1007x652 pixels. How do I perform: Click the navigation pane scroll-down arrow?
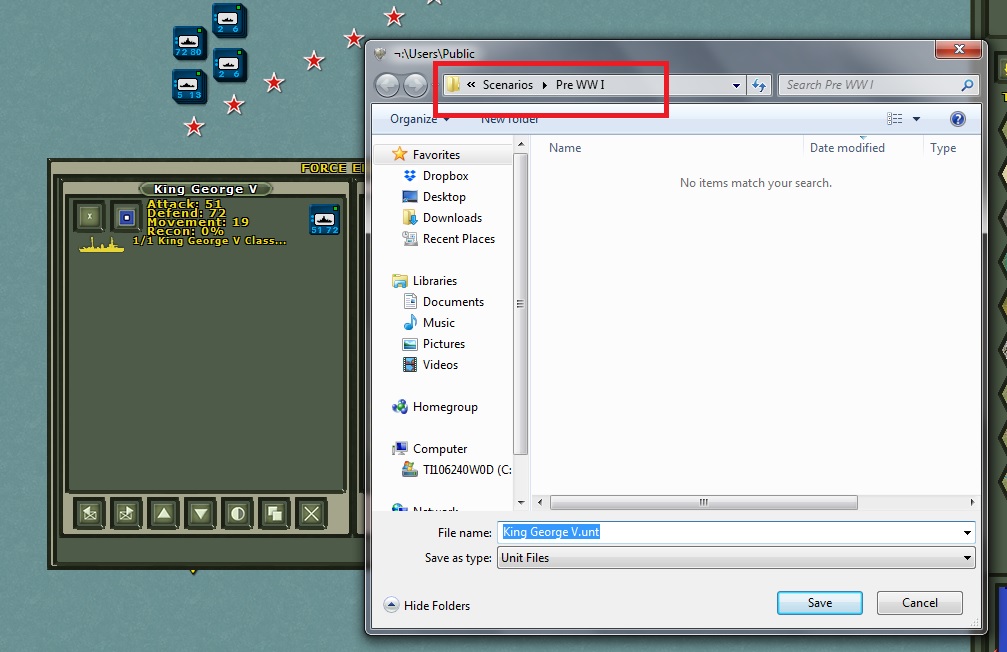(x=521, y=502)
